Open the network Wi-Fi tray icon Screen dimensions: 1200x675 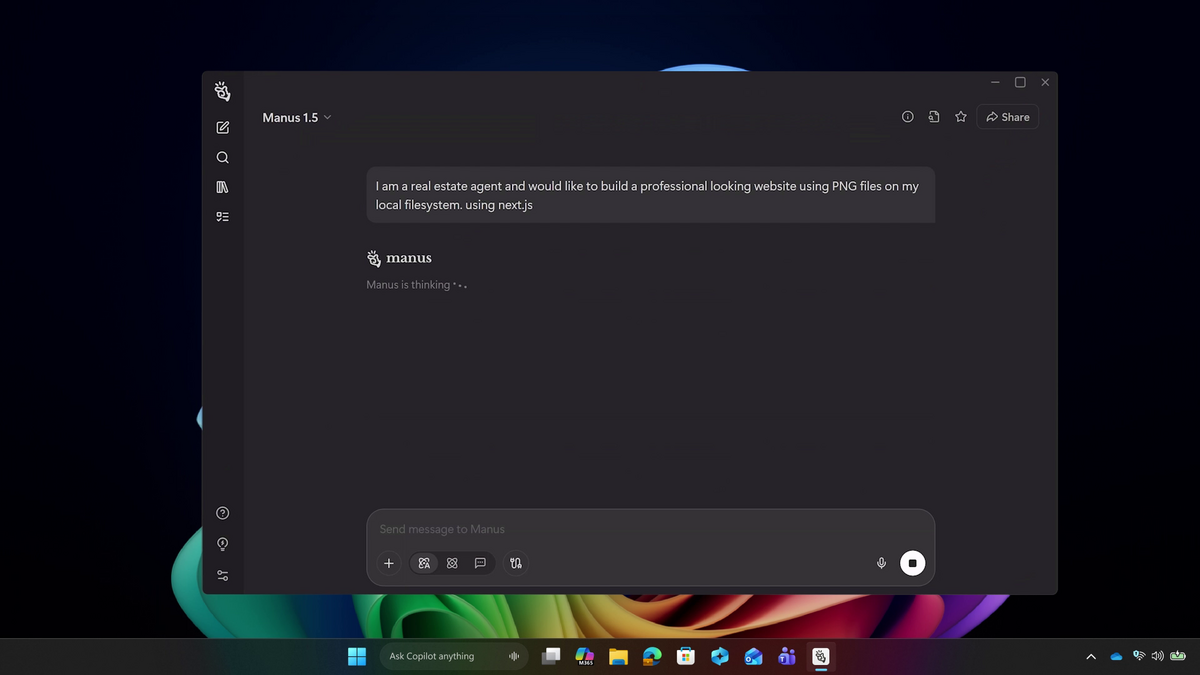1139,656
